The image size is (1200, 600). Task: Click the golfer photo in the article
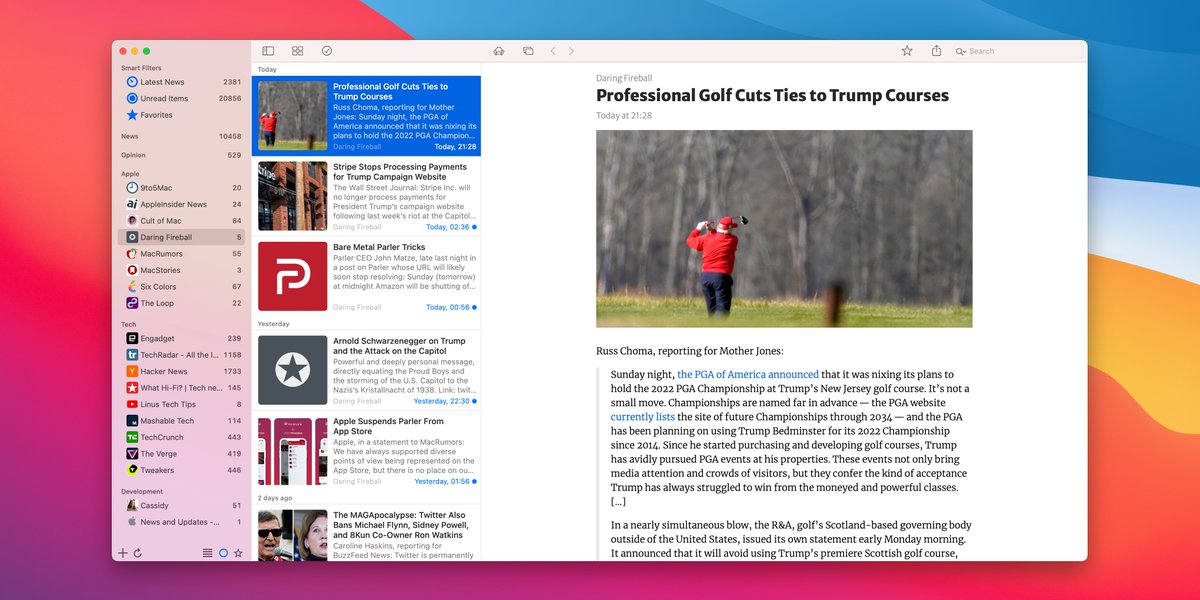click(x=784, y=228)
